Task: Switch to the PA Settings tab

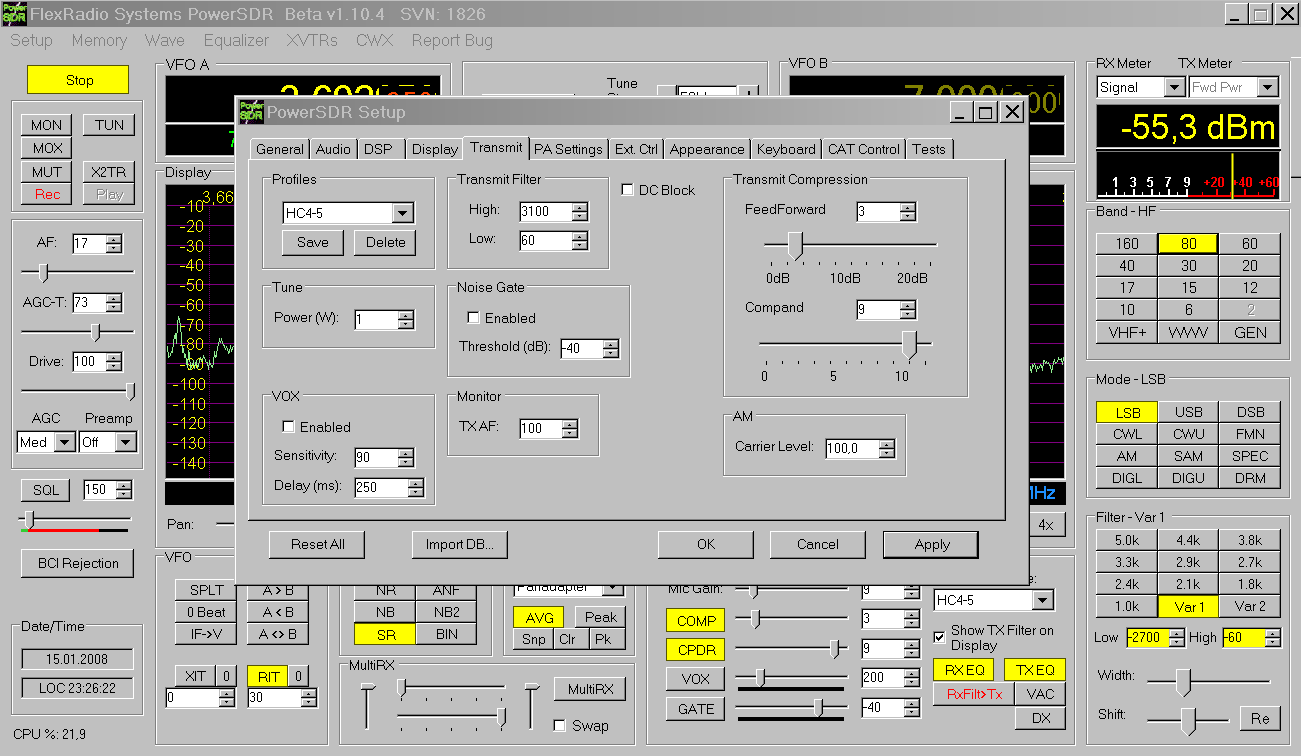Action: [x=568, y=149]
